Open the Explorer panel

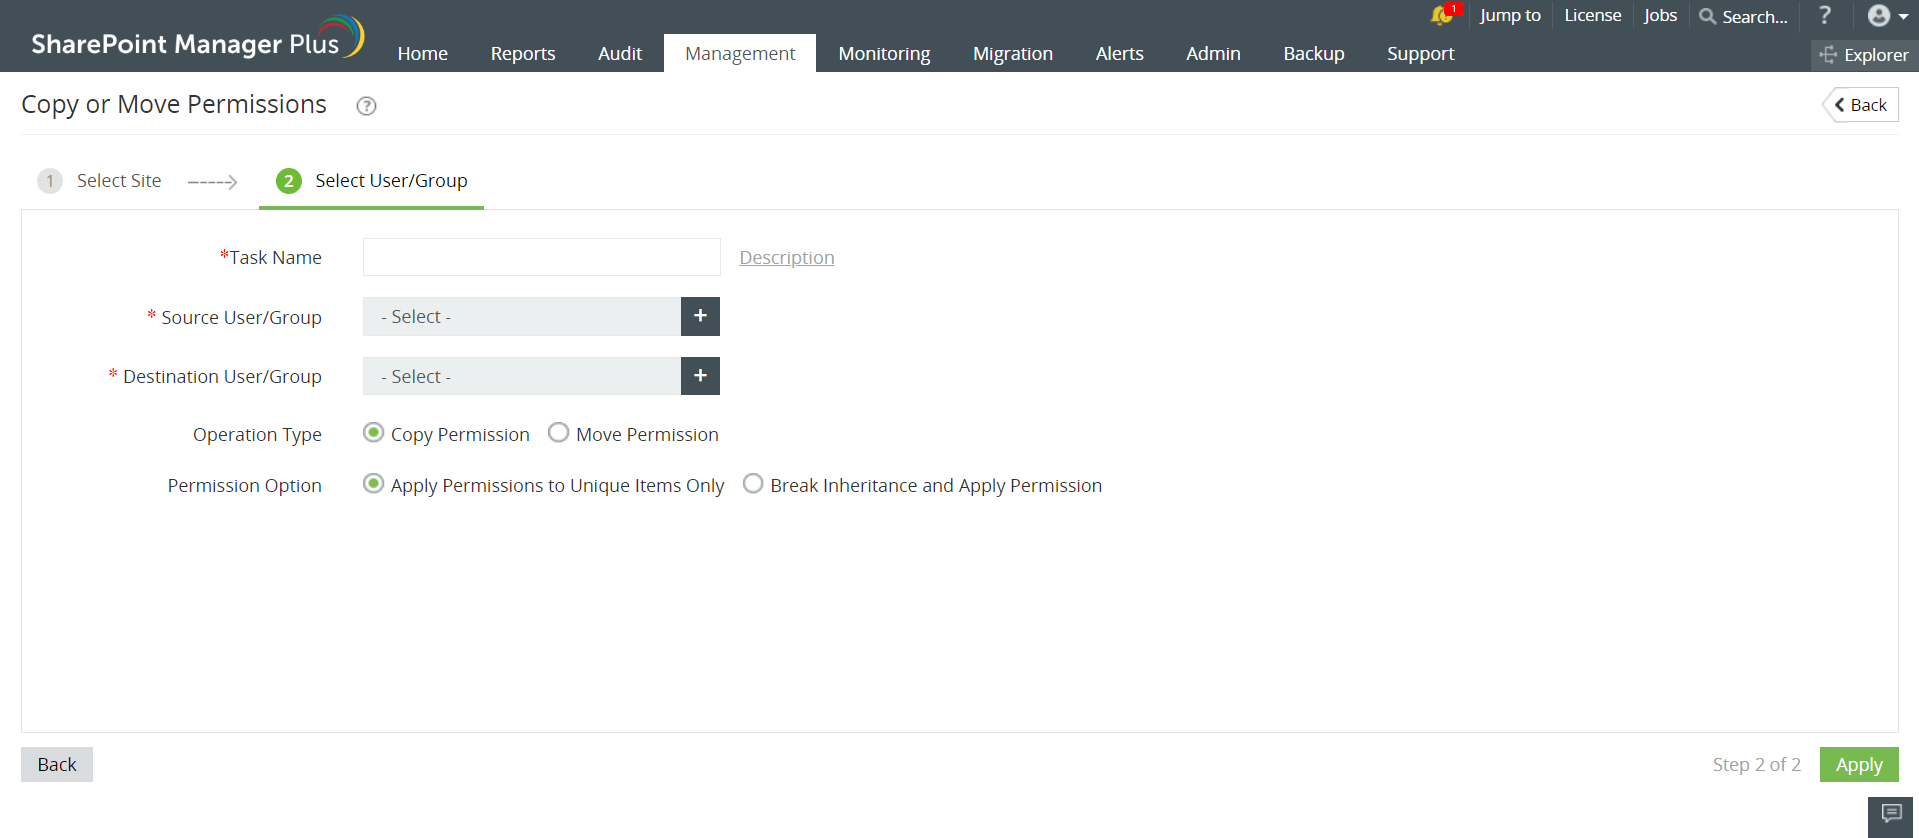click(1864, 55)
